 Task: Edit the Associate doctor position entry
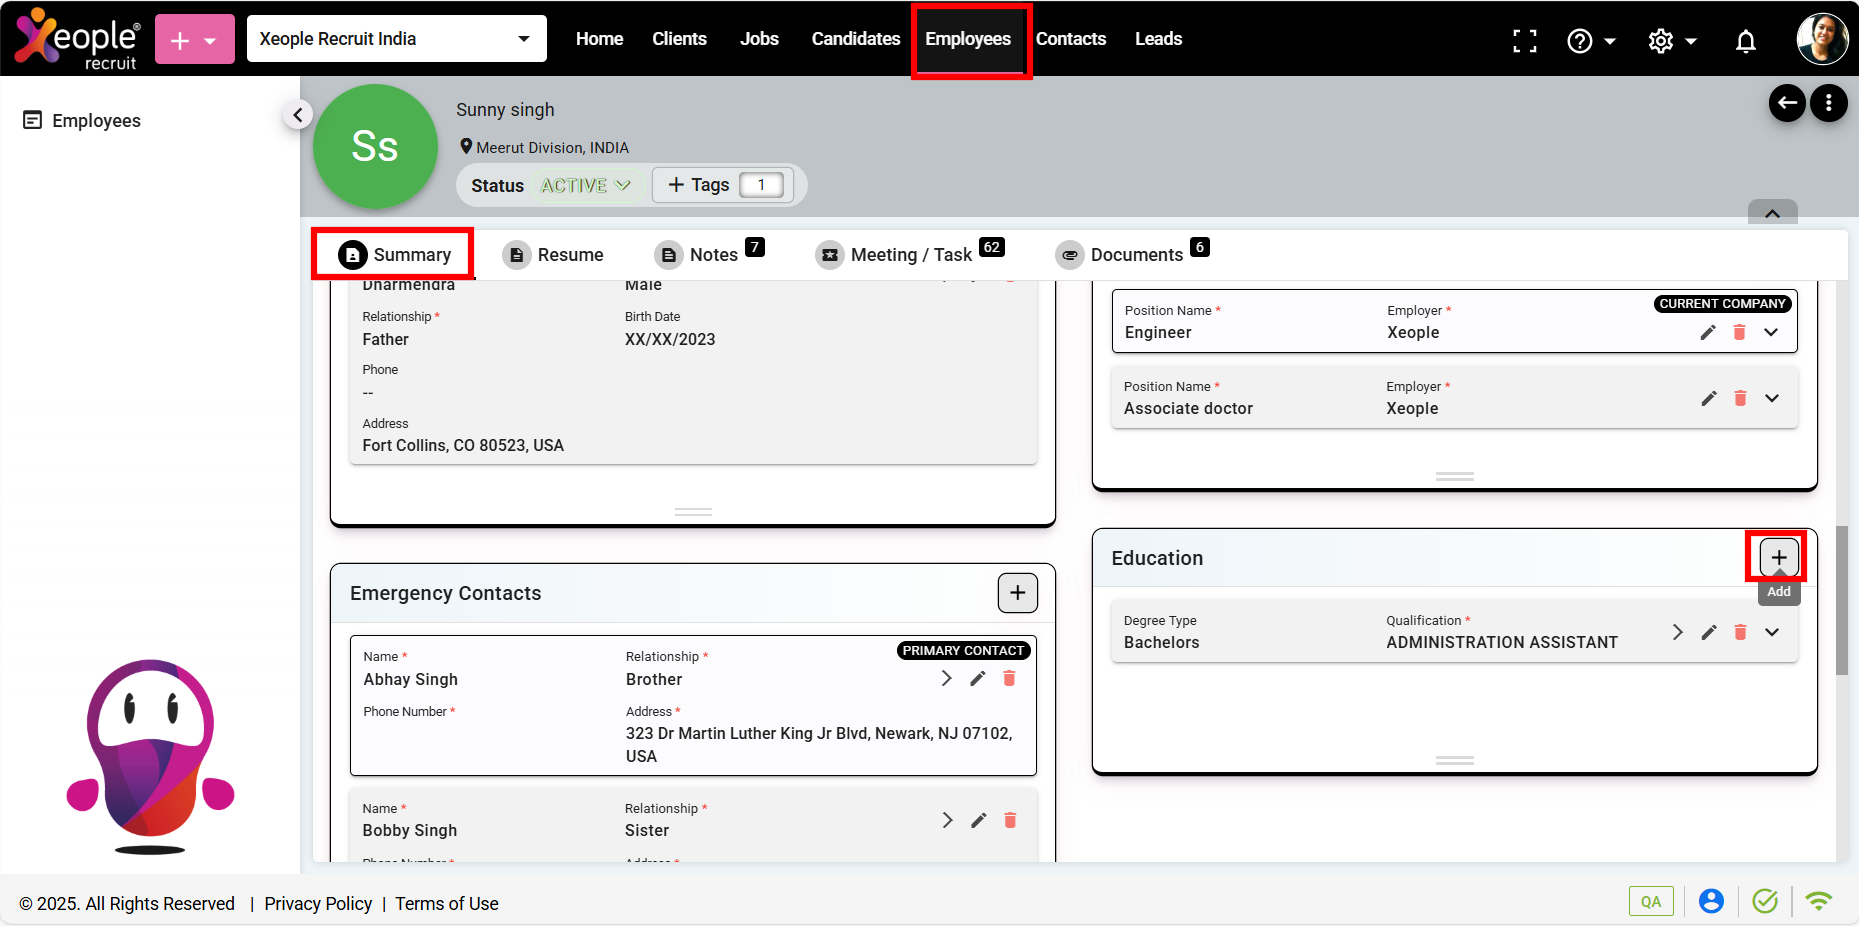1709,398
